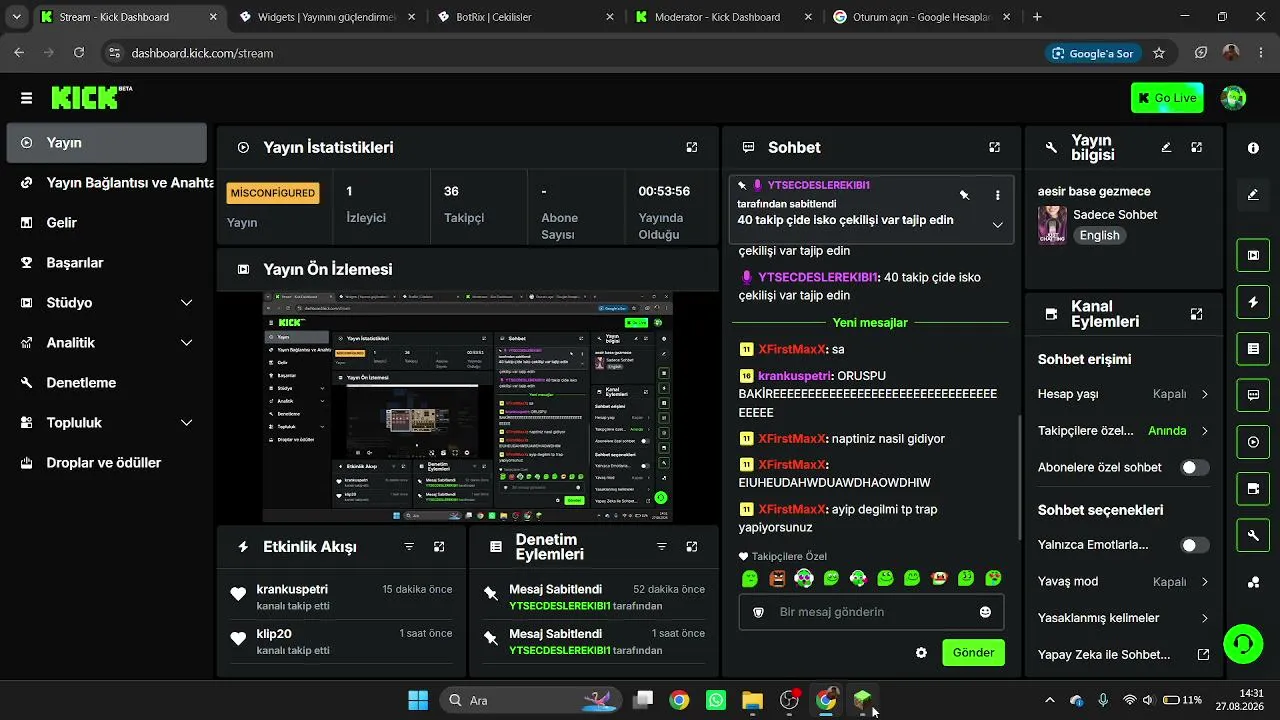Open Droplar ve ödüller in the sidebar
The image size is (1280, 720).
pos(107,463)
